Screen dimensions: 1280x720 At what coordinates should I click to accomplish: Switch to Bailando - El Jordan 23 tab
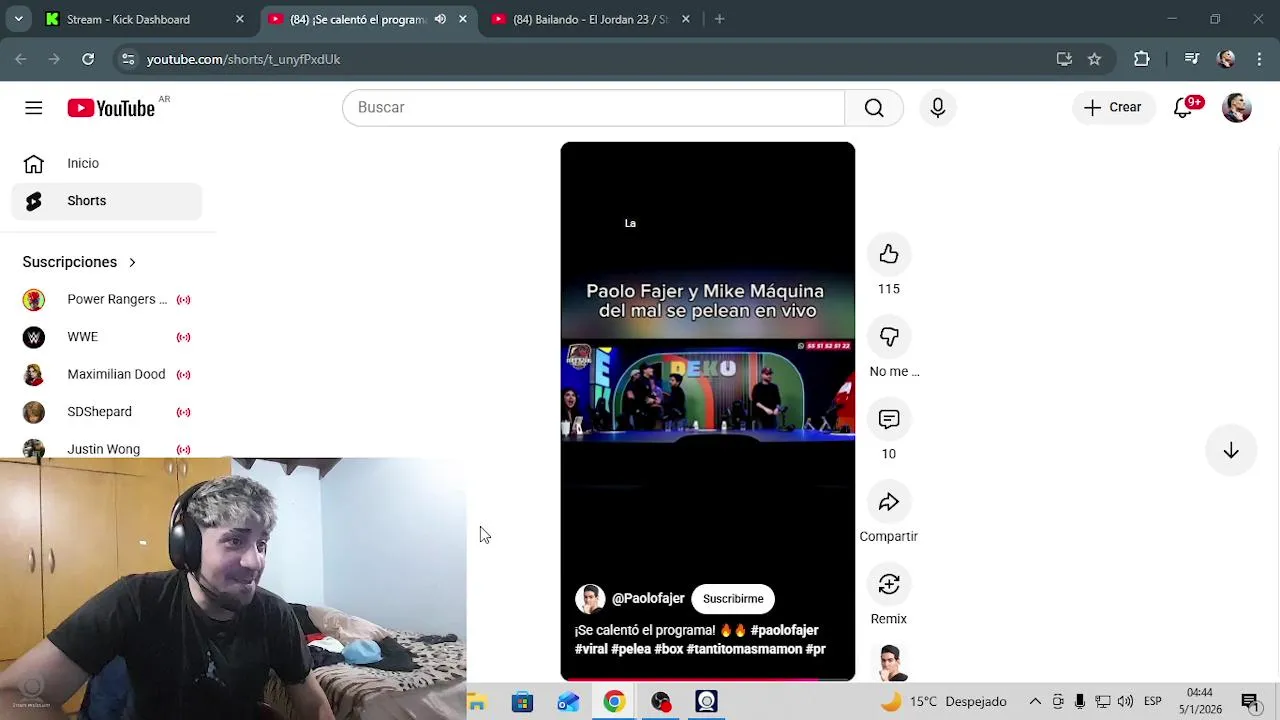[x=591, y=19]
